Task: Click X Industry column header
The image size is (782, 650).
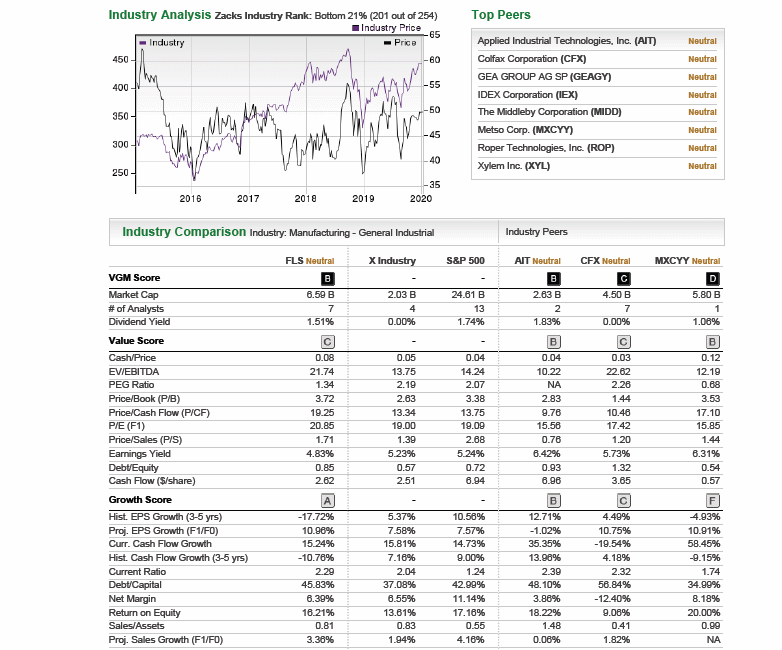Action: (392, 261)
